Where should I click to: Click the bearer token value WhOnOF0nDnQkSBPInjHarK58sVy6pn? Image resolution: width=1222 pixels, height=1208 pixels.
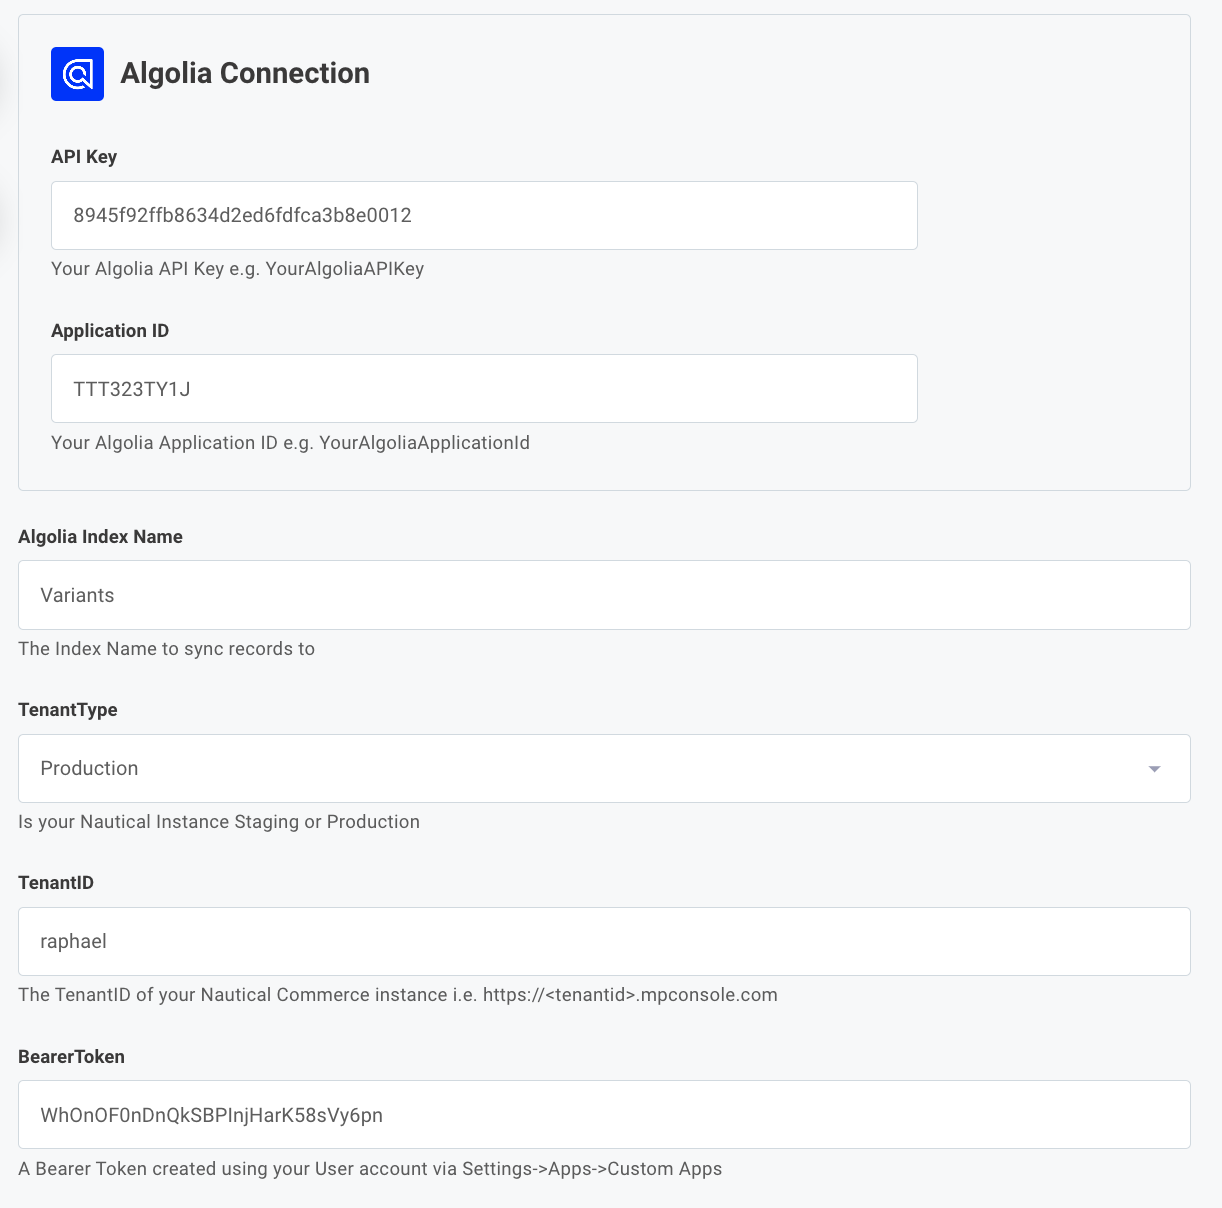(210, 1114)
